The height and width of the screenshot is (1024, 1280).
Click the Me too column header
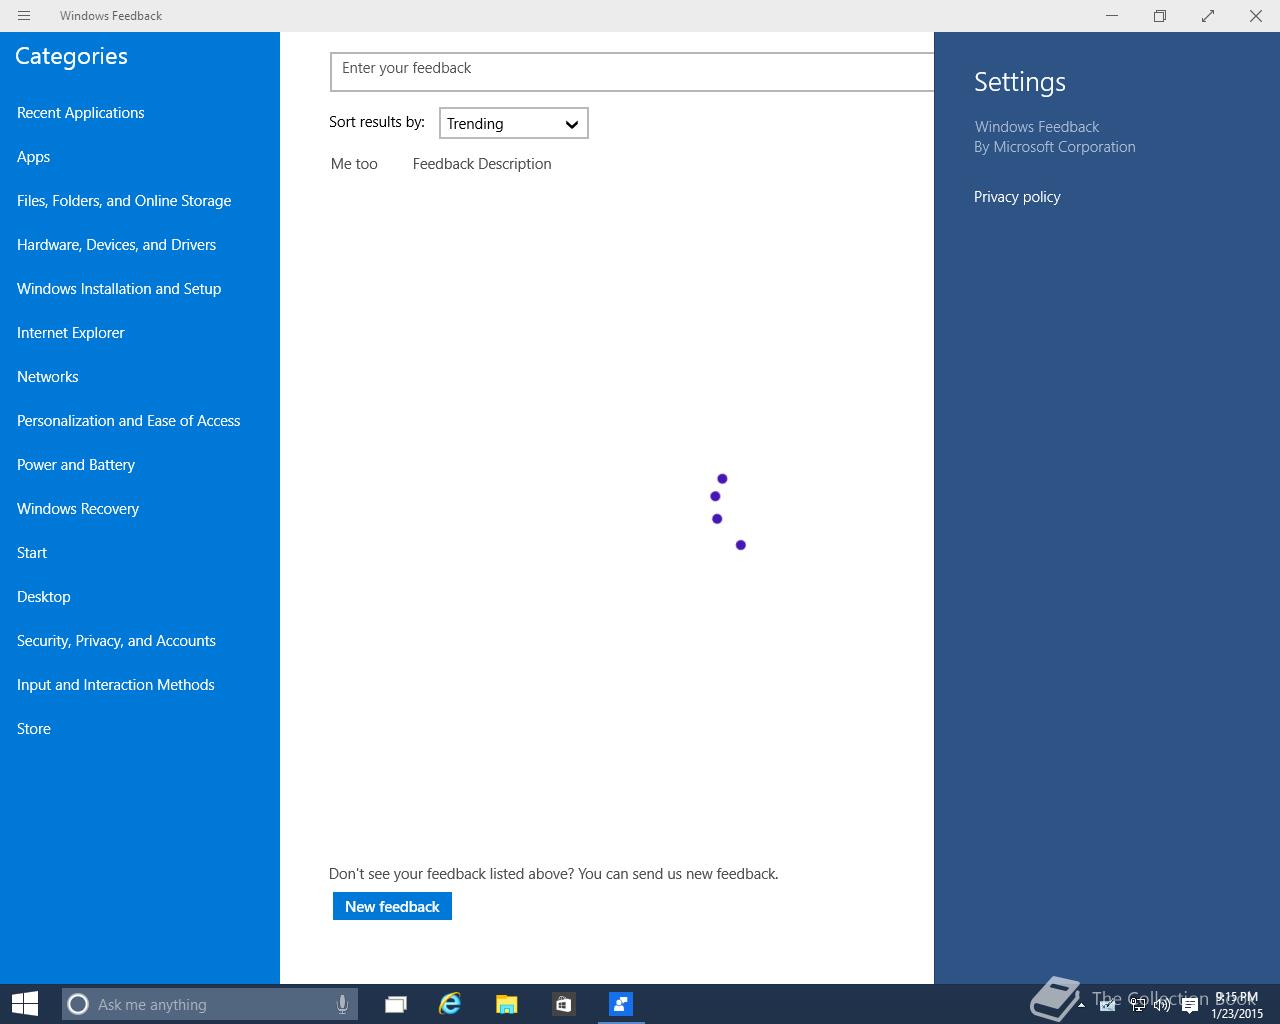354,164
